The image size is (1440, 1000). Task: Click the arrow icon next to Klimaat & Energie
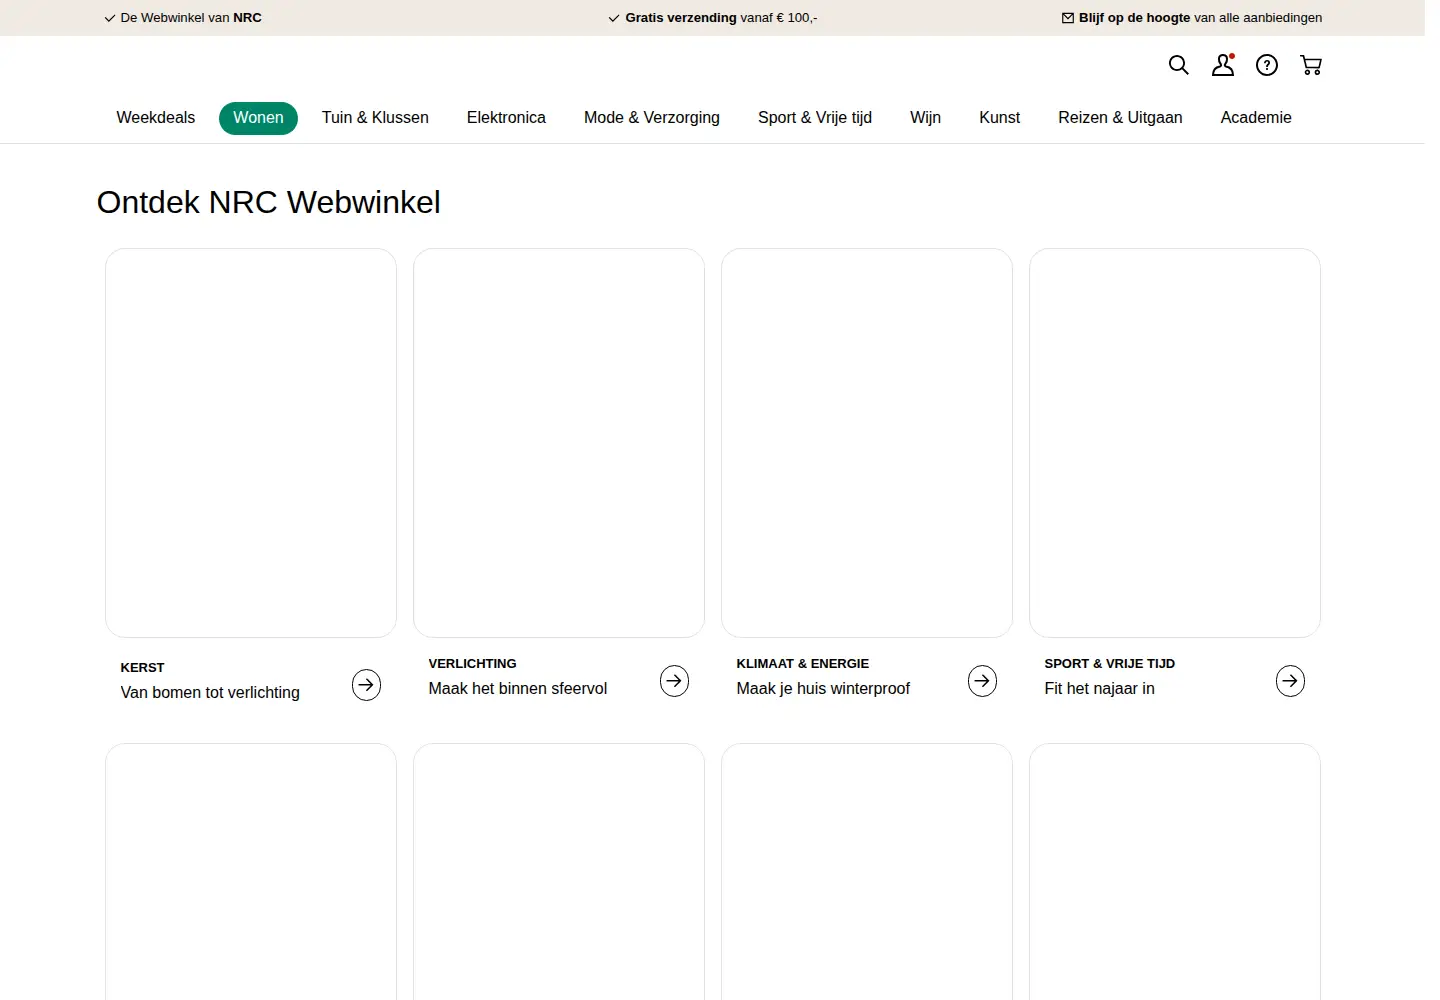pyautogui.click(x=983, y=681)
